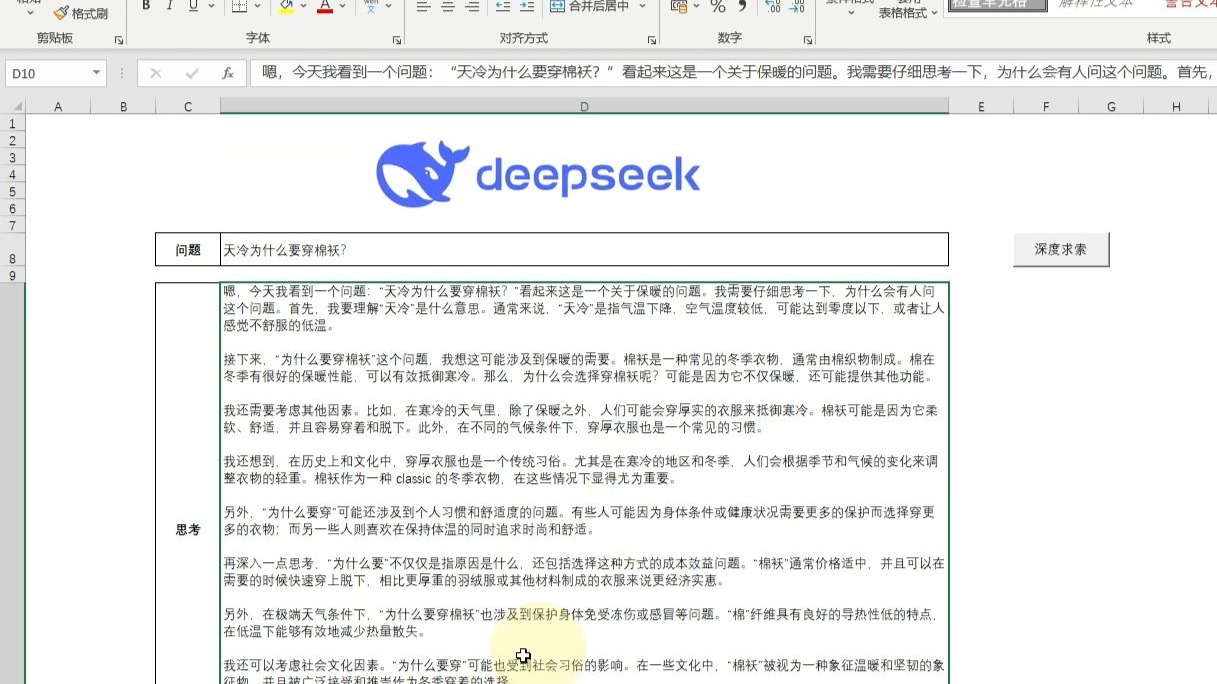Click the increase decimal icon
1217x684 pixels.
pos(774,9)
